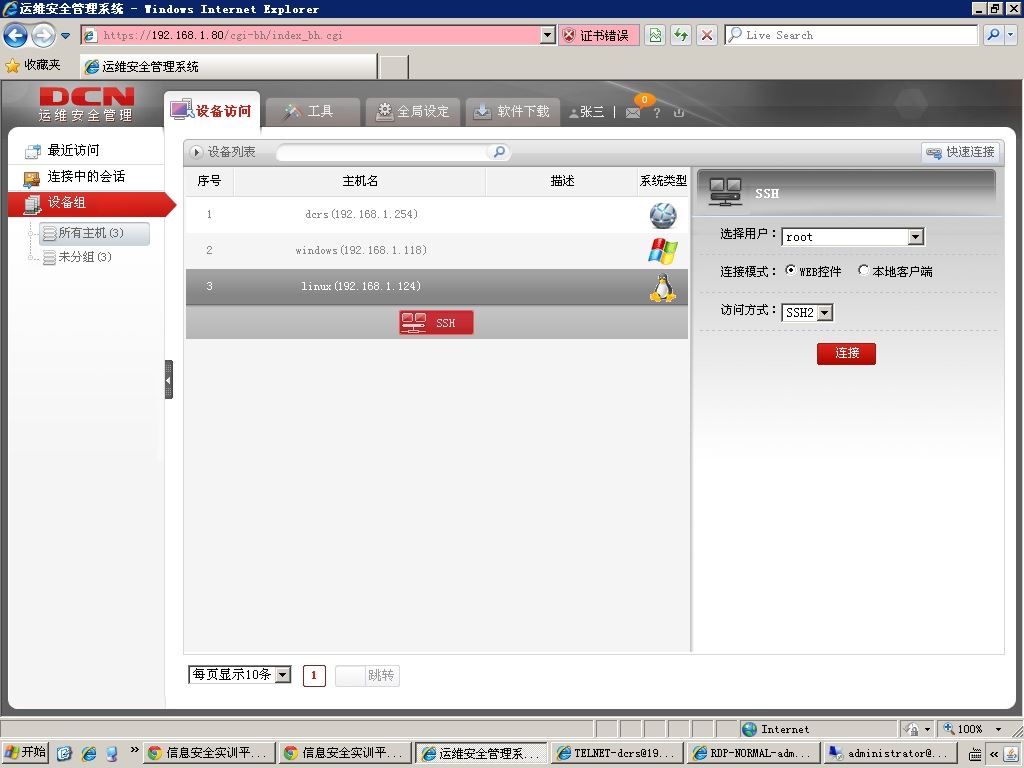Switch to the 软件下载 tab
The image size is (1024, 768).
pos(512,112)
